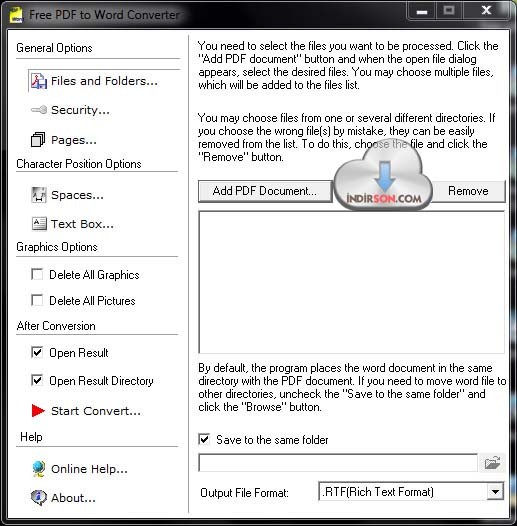Viewport: 517px width, 526px height.
Task: Click the browse folder icon button
Action: [x=492, y=463]
